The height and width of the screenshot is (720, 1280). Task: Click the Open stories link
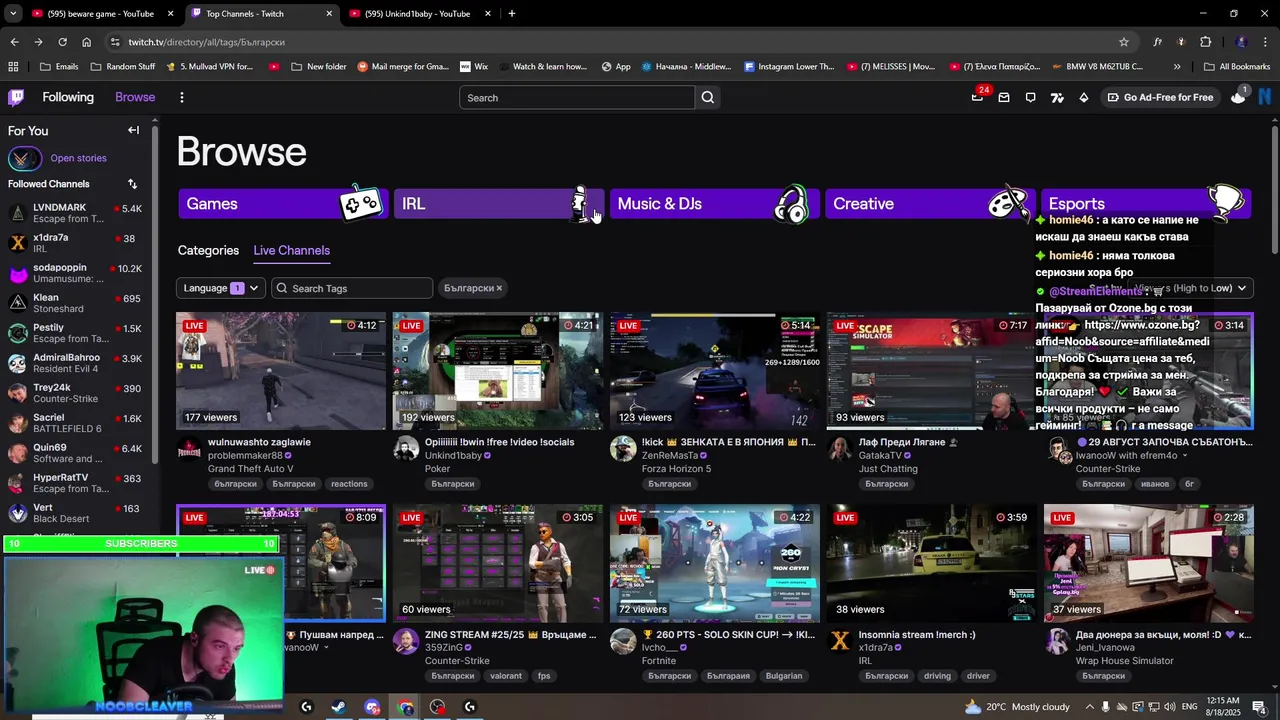[x=78, y=158]
